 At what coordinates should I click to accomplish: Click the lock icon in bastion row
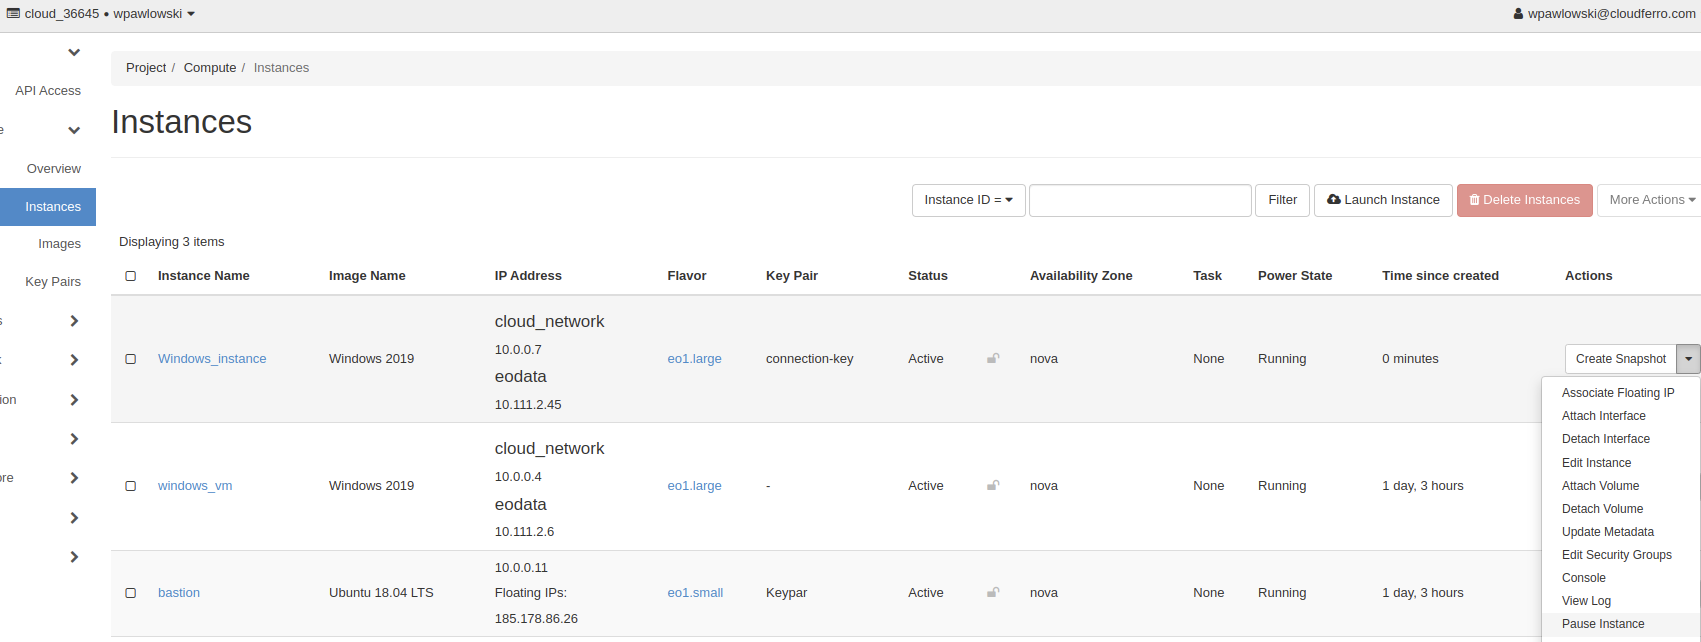[x=993, y=592]
